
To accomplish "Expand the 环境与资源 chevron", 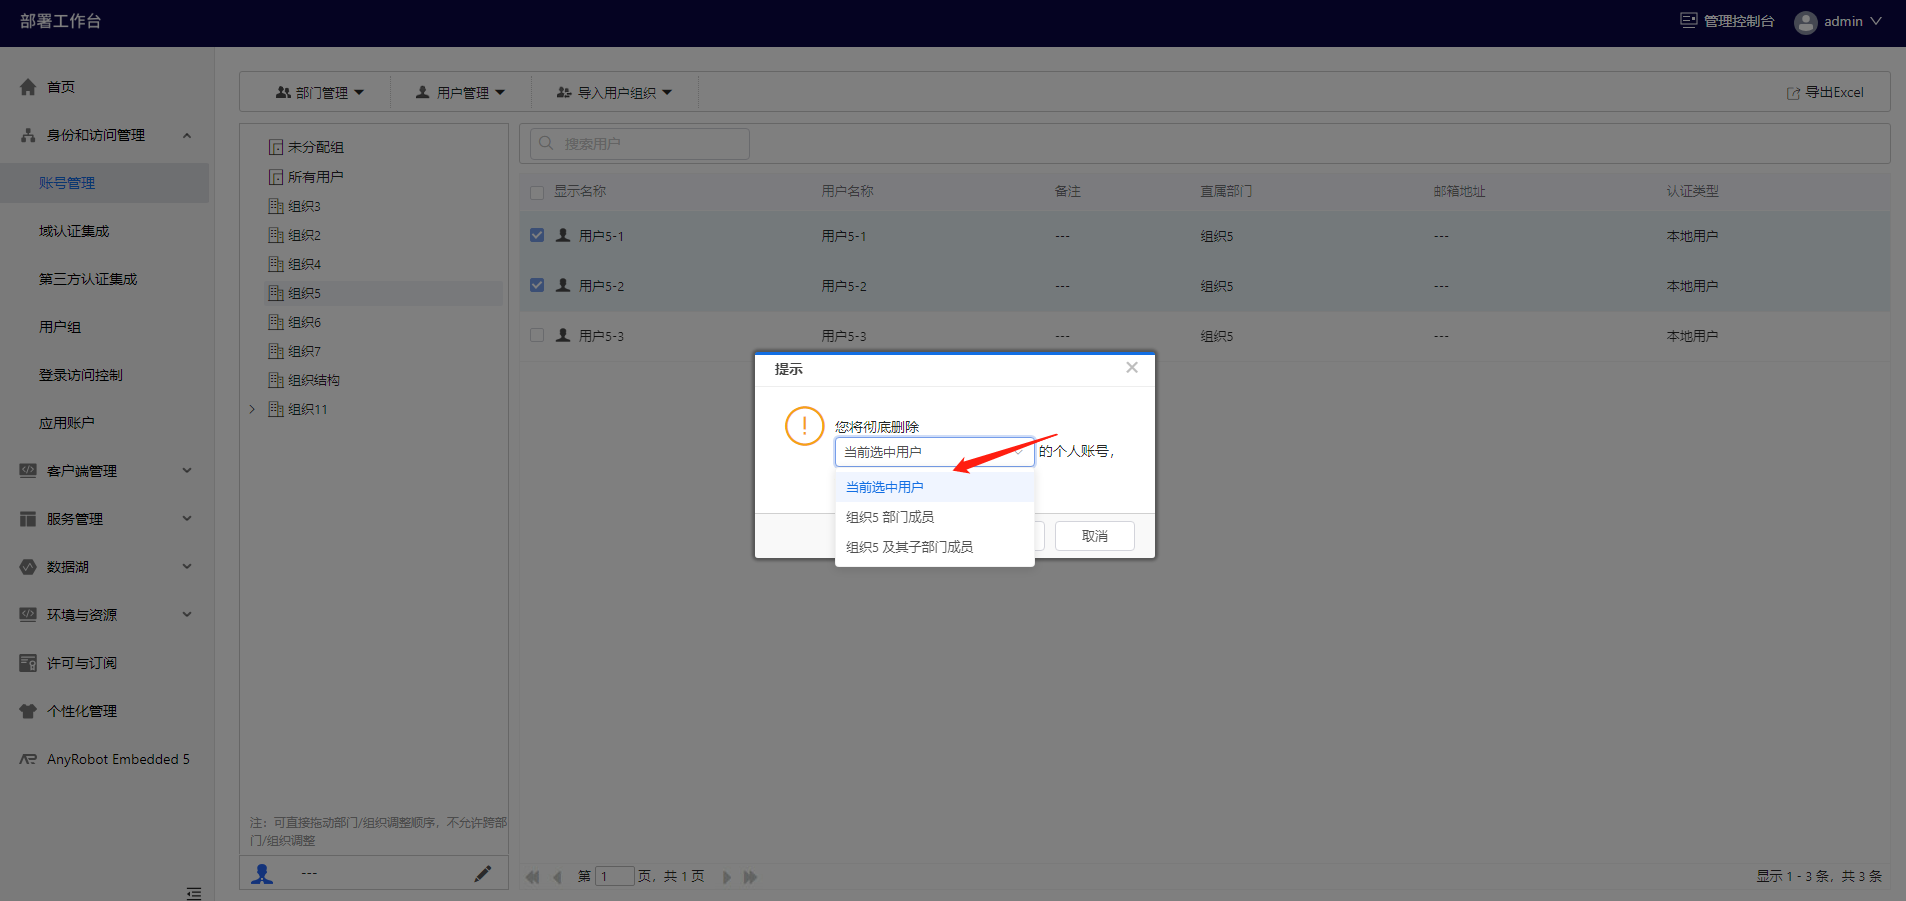I will [x=187, y=615].
